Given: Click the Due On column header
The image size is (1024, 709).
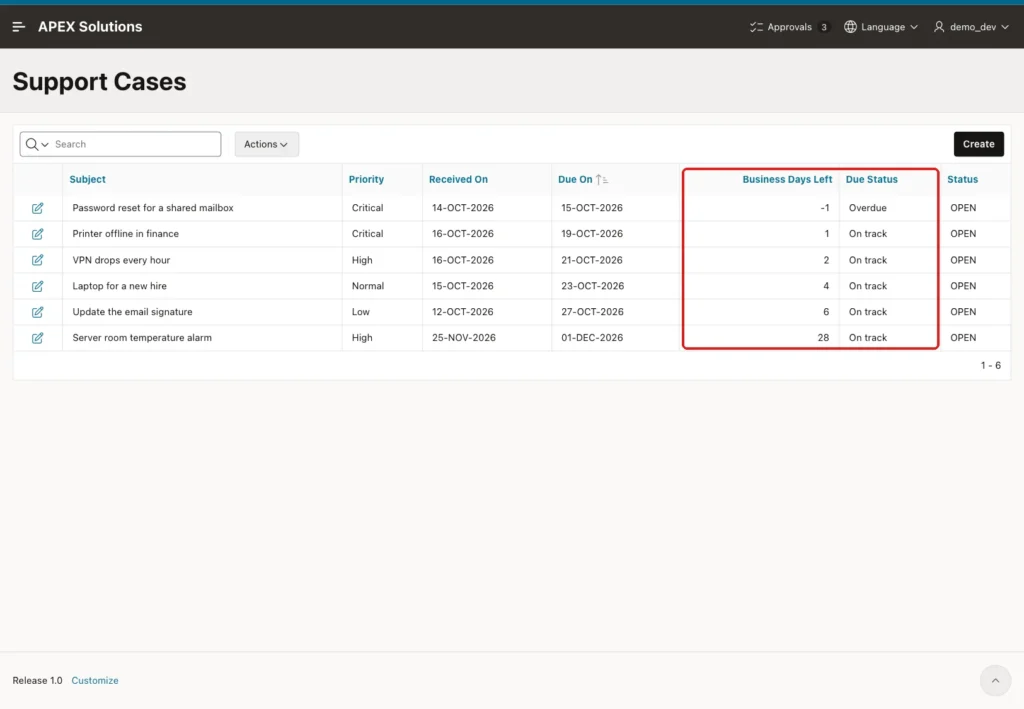Looking at the screenshot, I should coord(575,180).
